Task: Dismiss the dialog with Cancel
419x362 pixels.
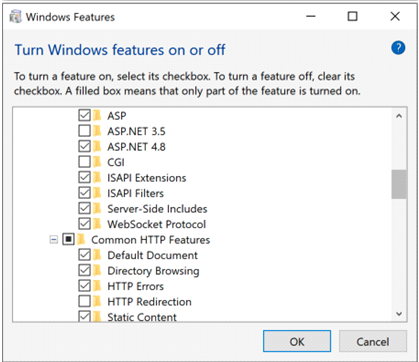Action: coord(373,341)
